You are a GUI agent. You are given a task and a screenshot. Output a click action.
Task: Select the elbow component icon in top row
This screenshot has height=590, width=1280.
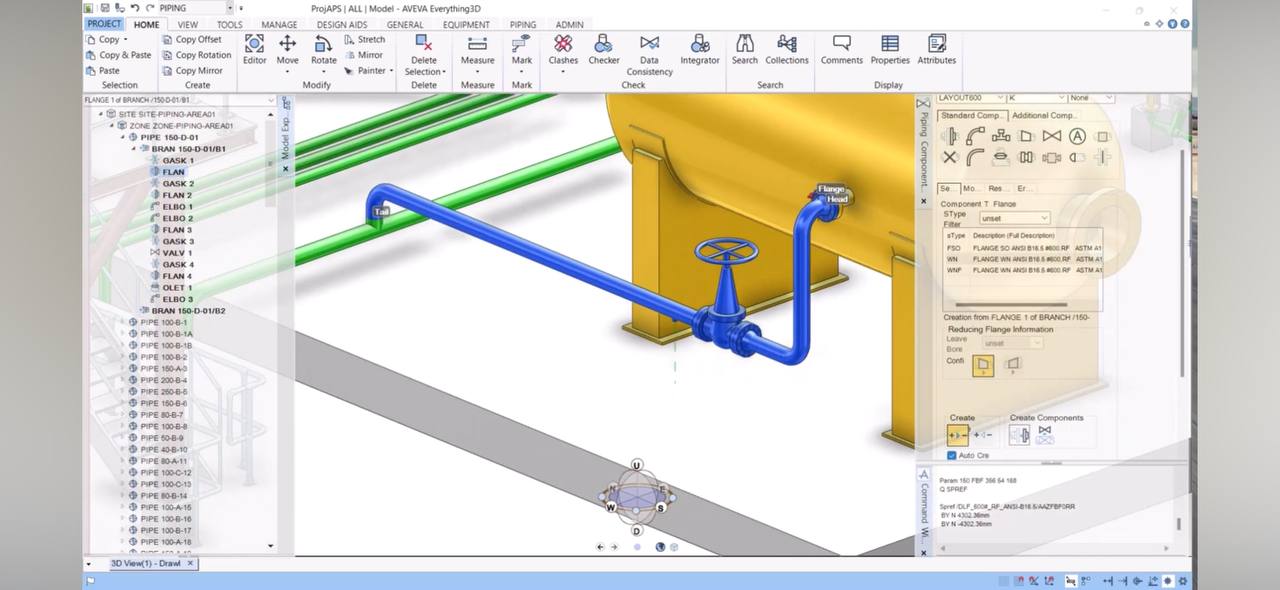coord(976,136)
